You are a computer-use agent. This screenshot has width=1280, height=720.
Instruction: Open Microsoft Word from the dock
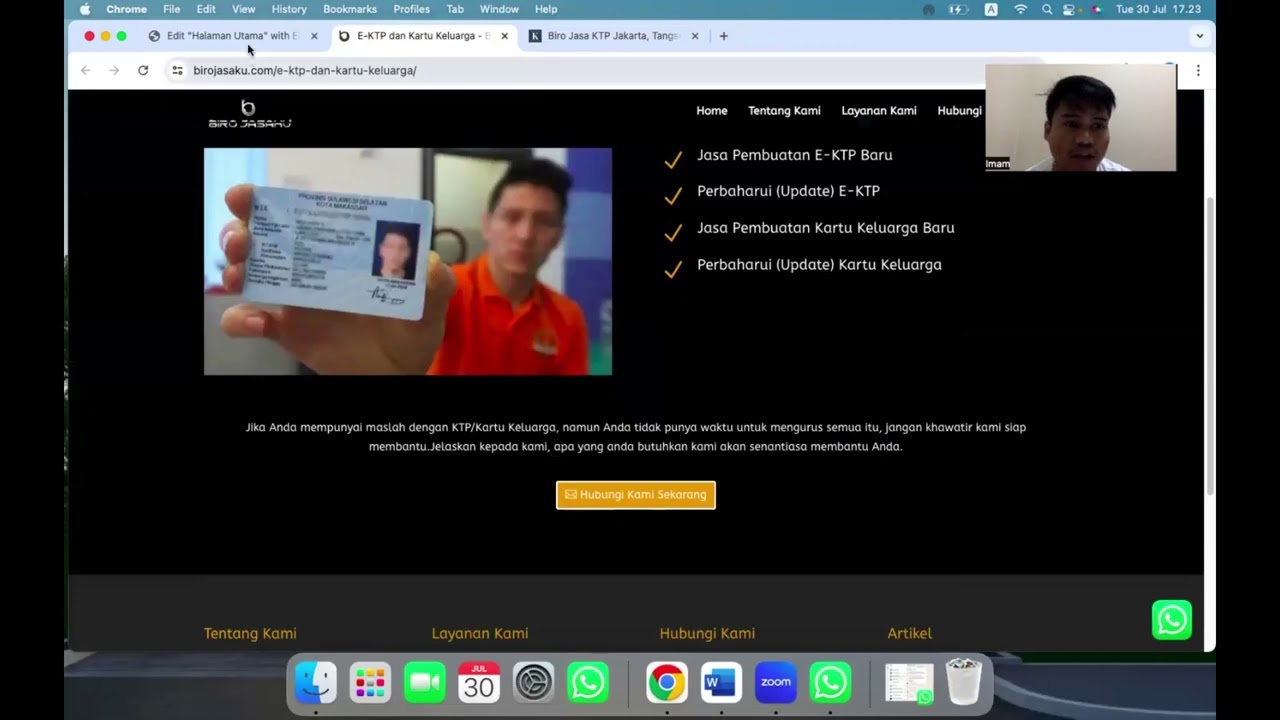tap(721, 683)
